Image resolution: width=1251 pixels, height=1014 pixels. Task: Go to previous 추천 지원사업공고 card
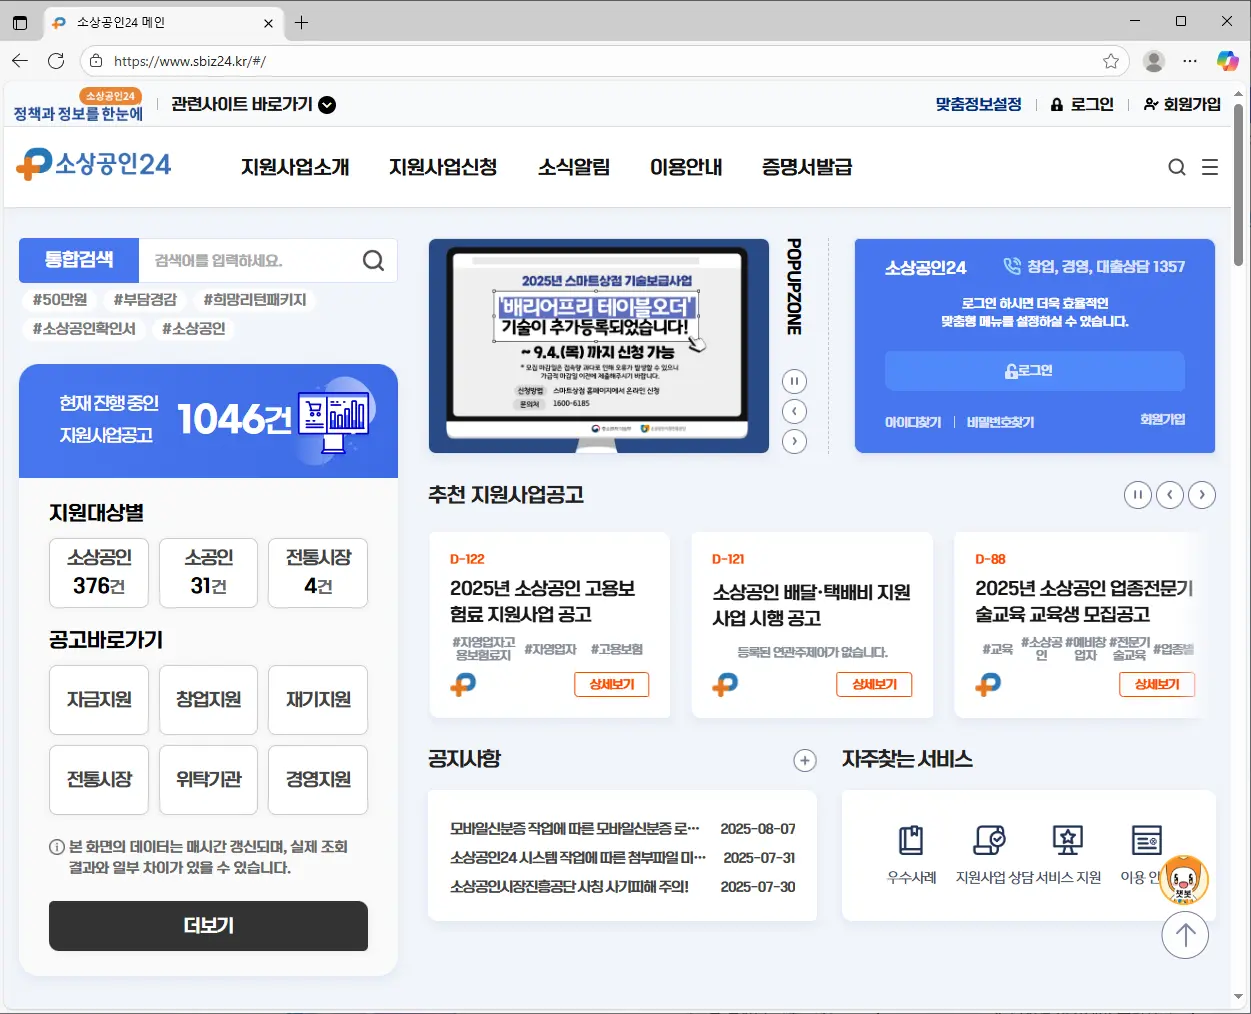pos(1170,495)
